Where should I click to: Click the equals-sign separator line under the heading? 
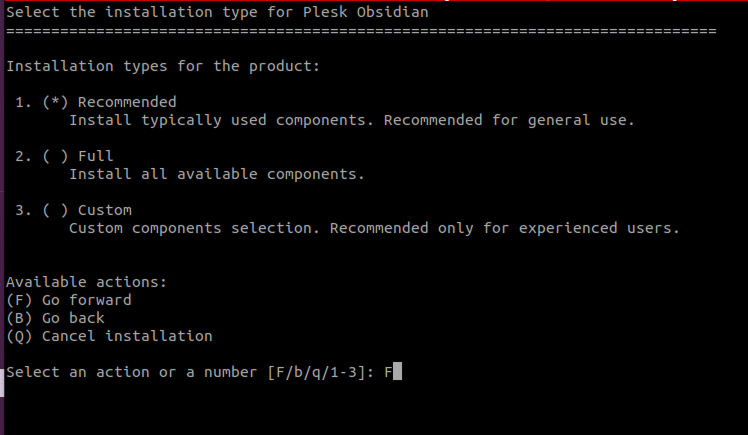pyautogui.click(x=360, y=30)
